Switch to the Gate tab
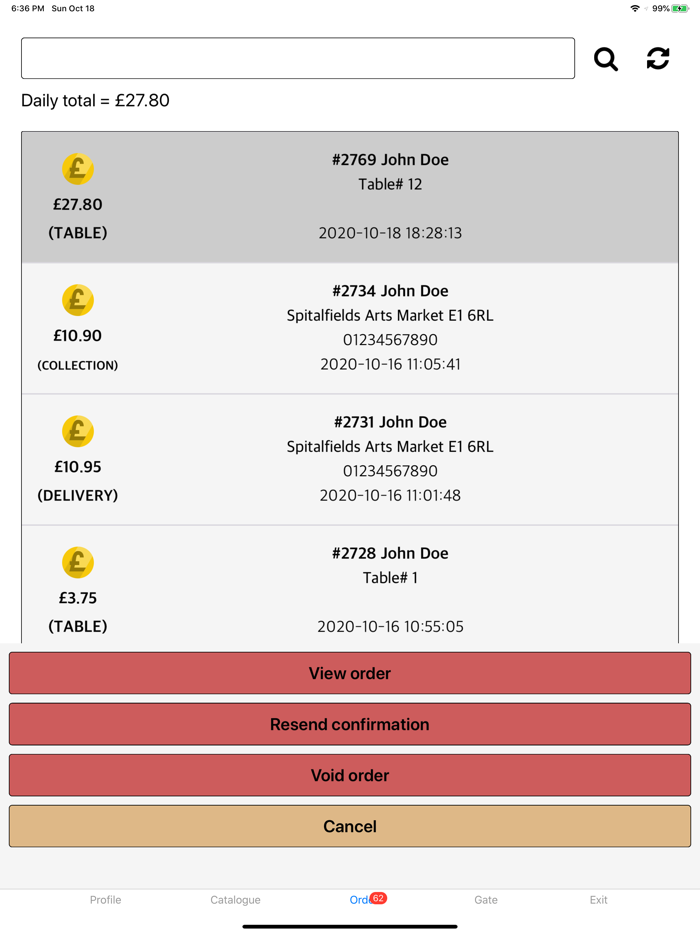 tap(486, 899)
